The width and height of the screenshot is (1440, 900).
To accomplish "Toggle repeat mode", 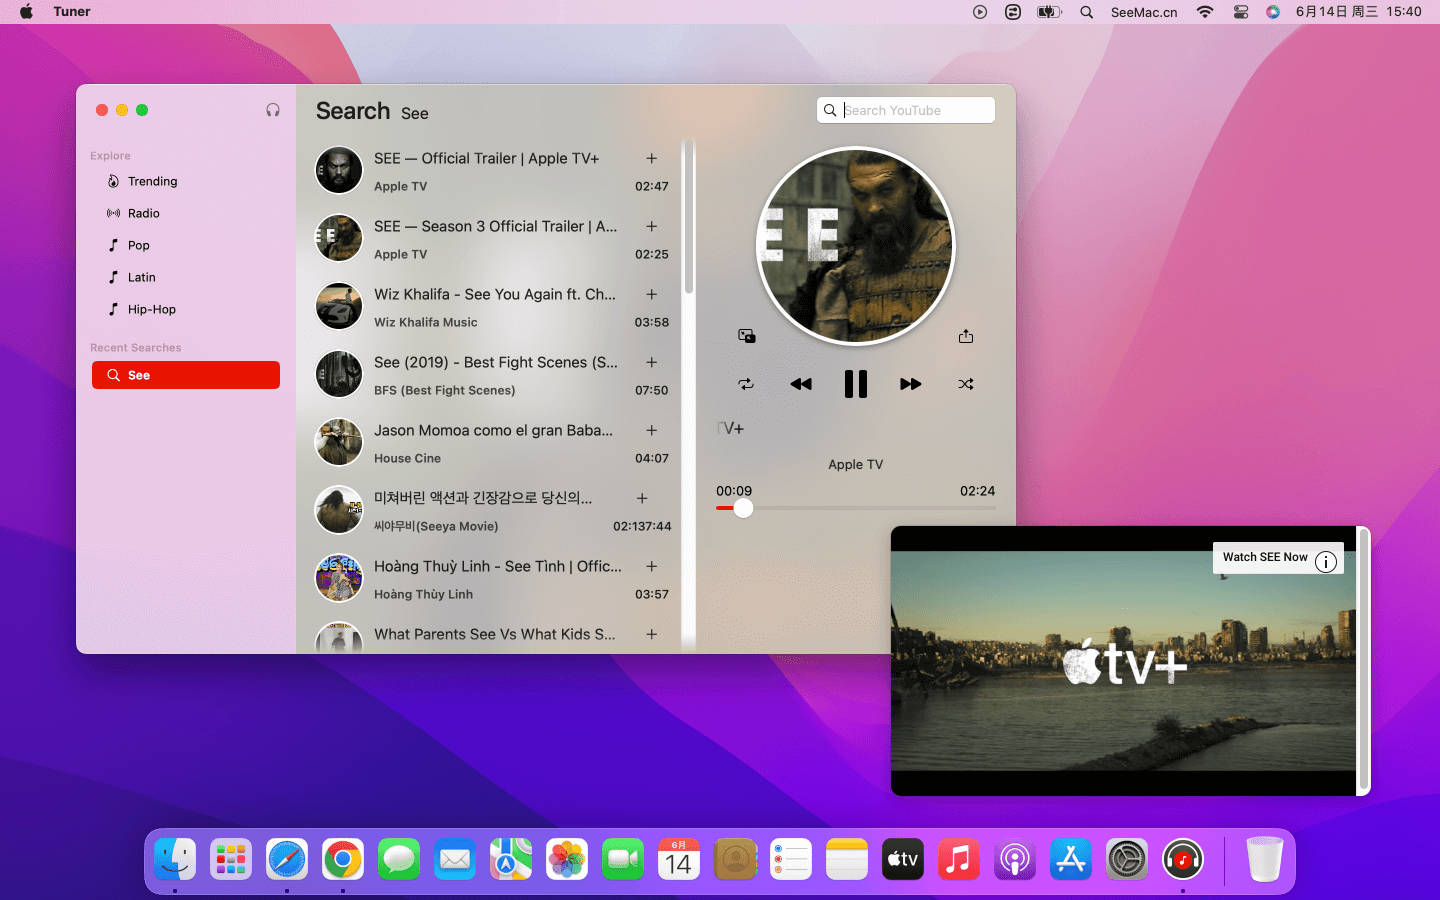I will point(746,384).
